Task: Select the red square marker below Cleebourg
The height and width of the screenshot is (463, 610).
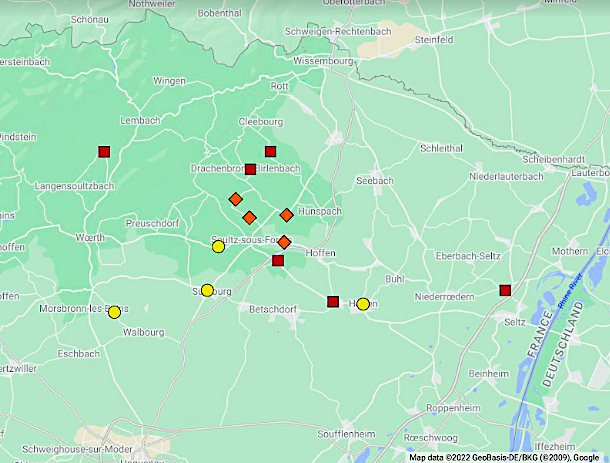Action: pyautogui.click(x=270, y=152)
